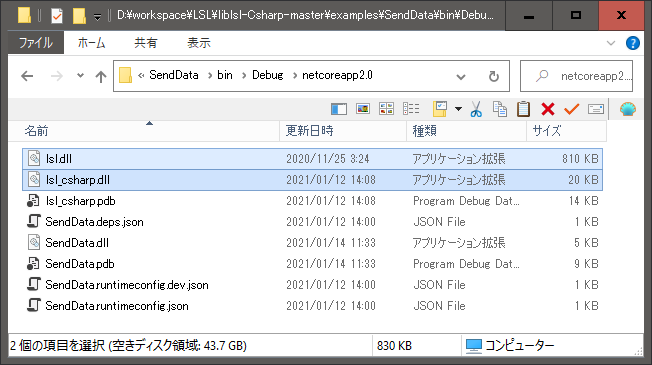Expand the folder options dropdown arrow
Image resolution: width=652 pixels, height=365 pixels.
458,109
